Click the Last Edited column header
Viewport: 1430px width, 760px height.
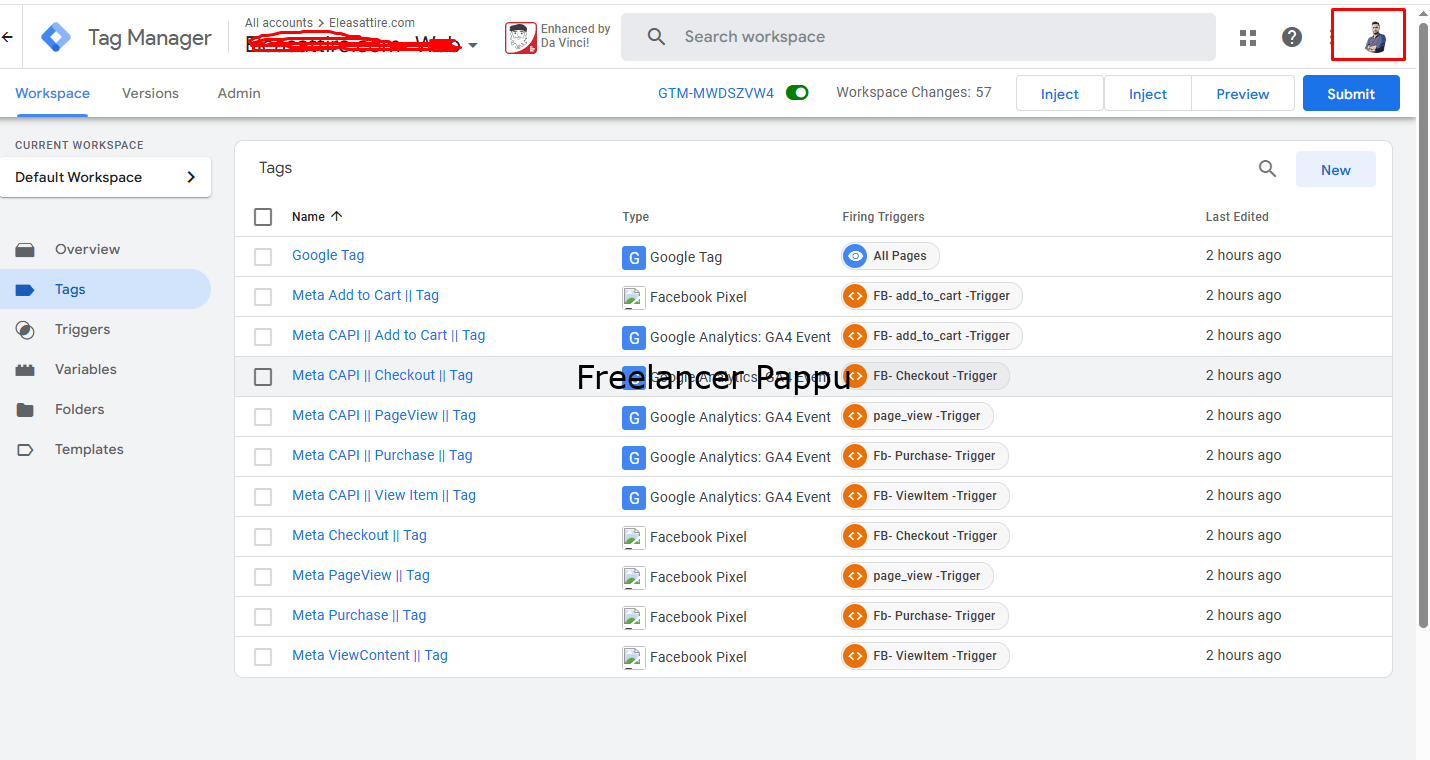1237,216
